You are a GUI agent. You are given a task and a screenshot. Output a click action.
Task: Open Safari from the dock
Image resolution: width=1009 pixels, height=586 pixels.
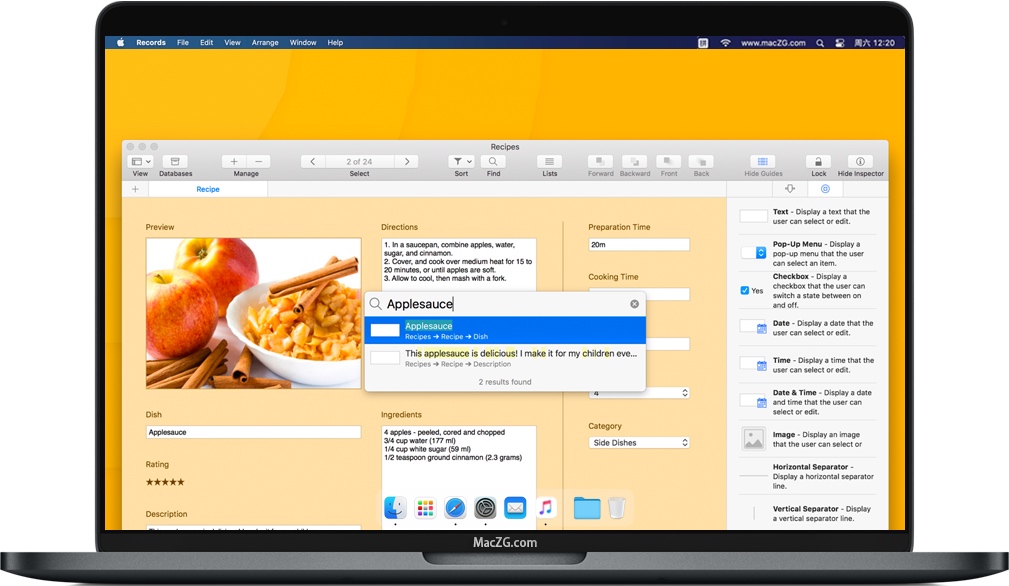click(x=455, y=508)
